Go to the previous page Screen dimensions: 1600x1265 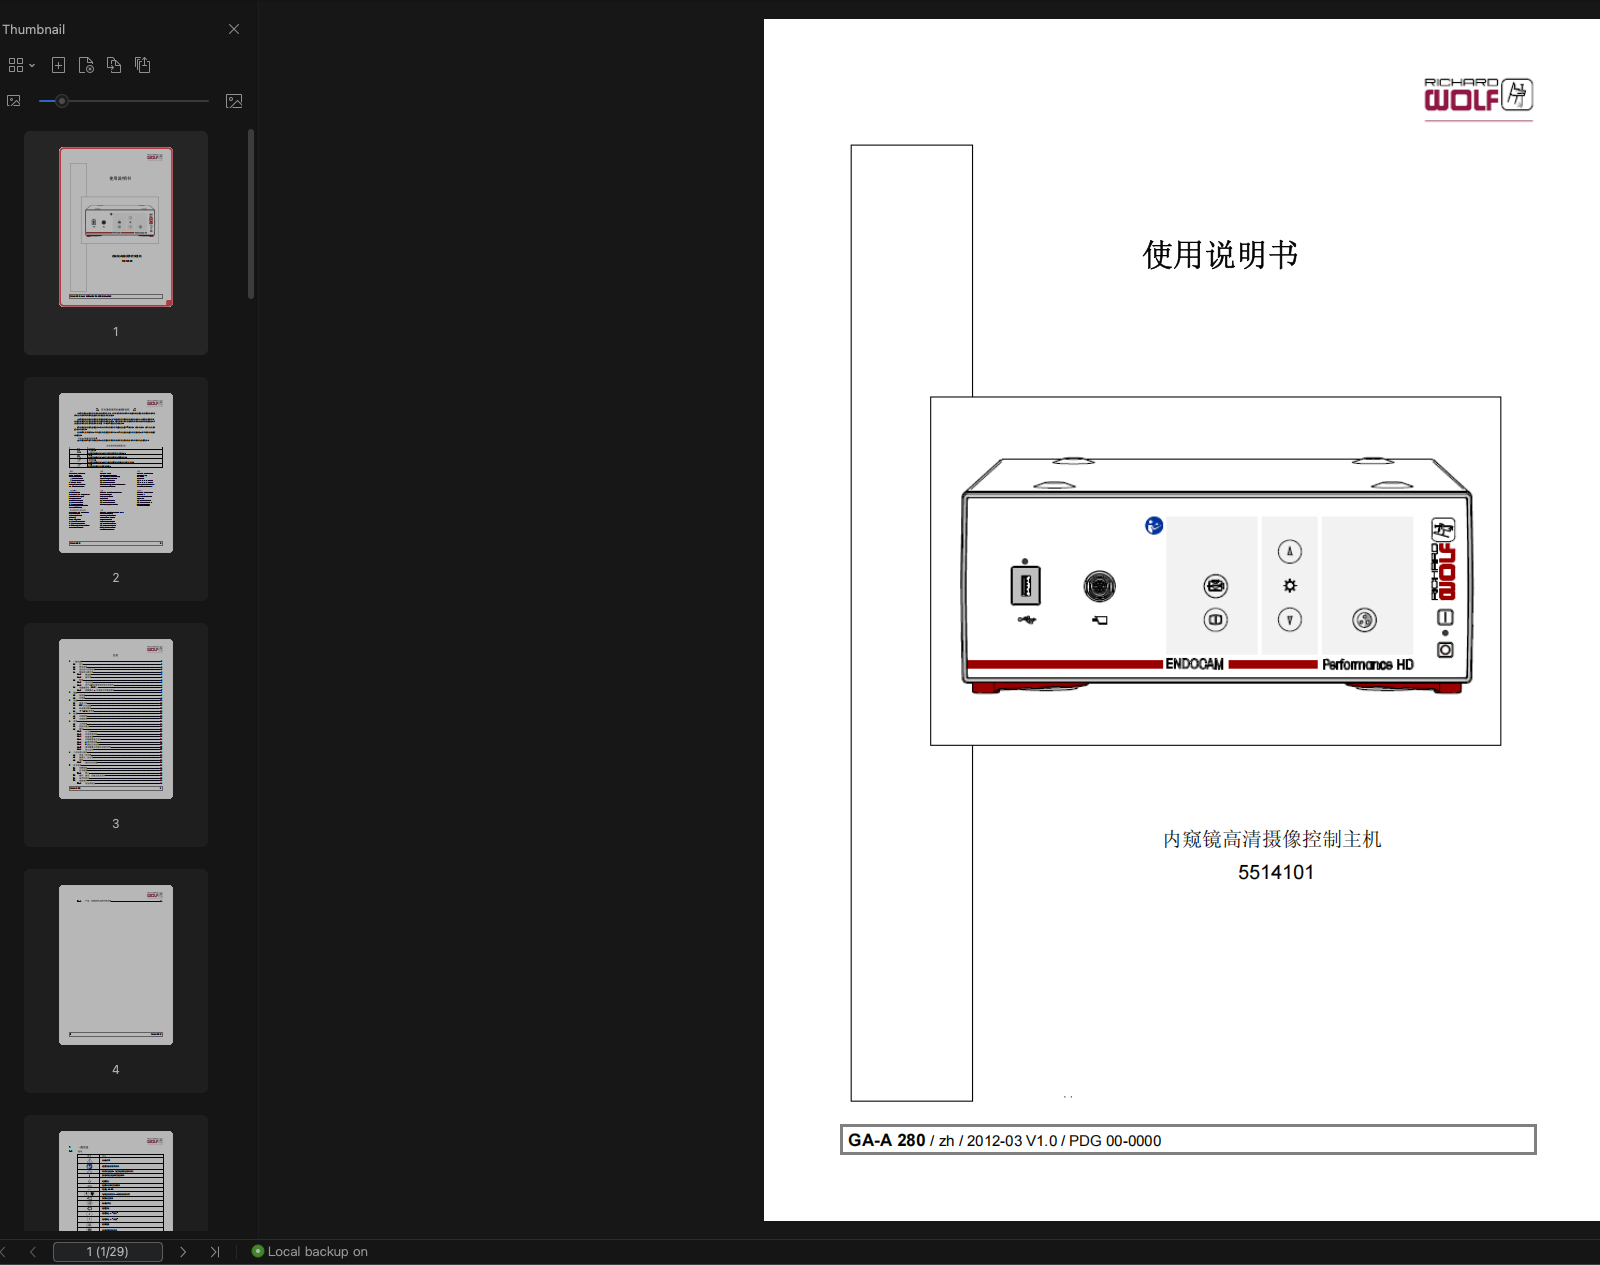33,1251
